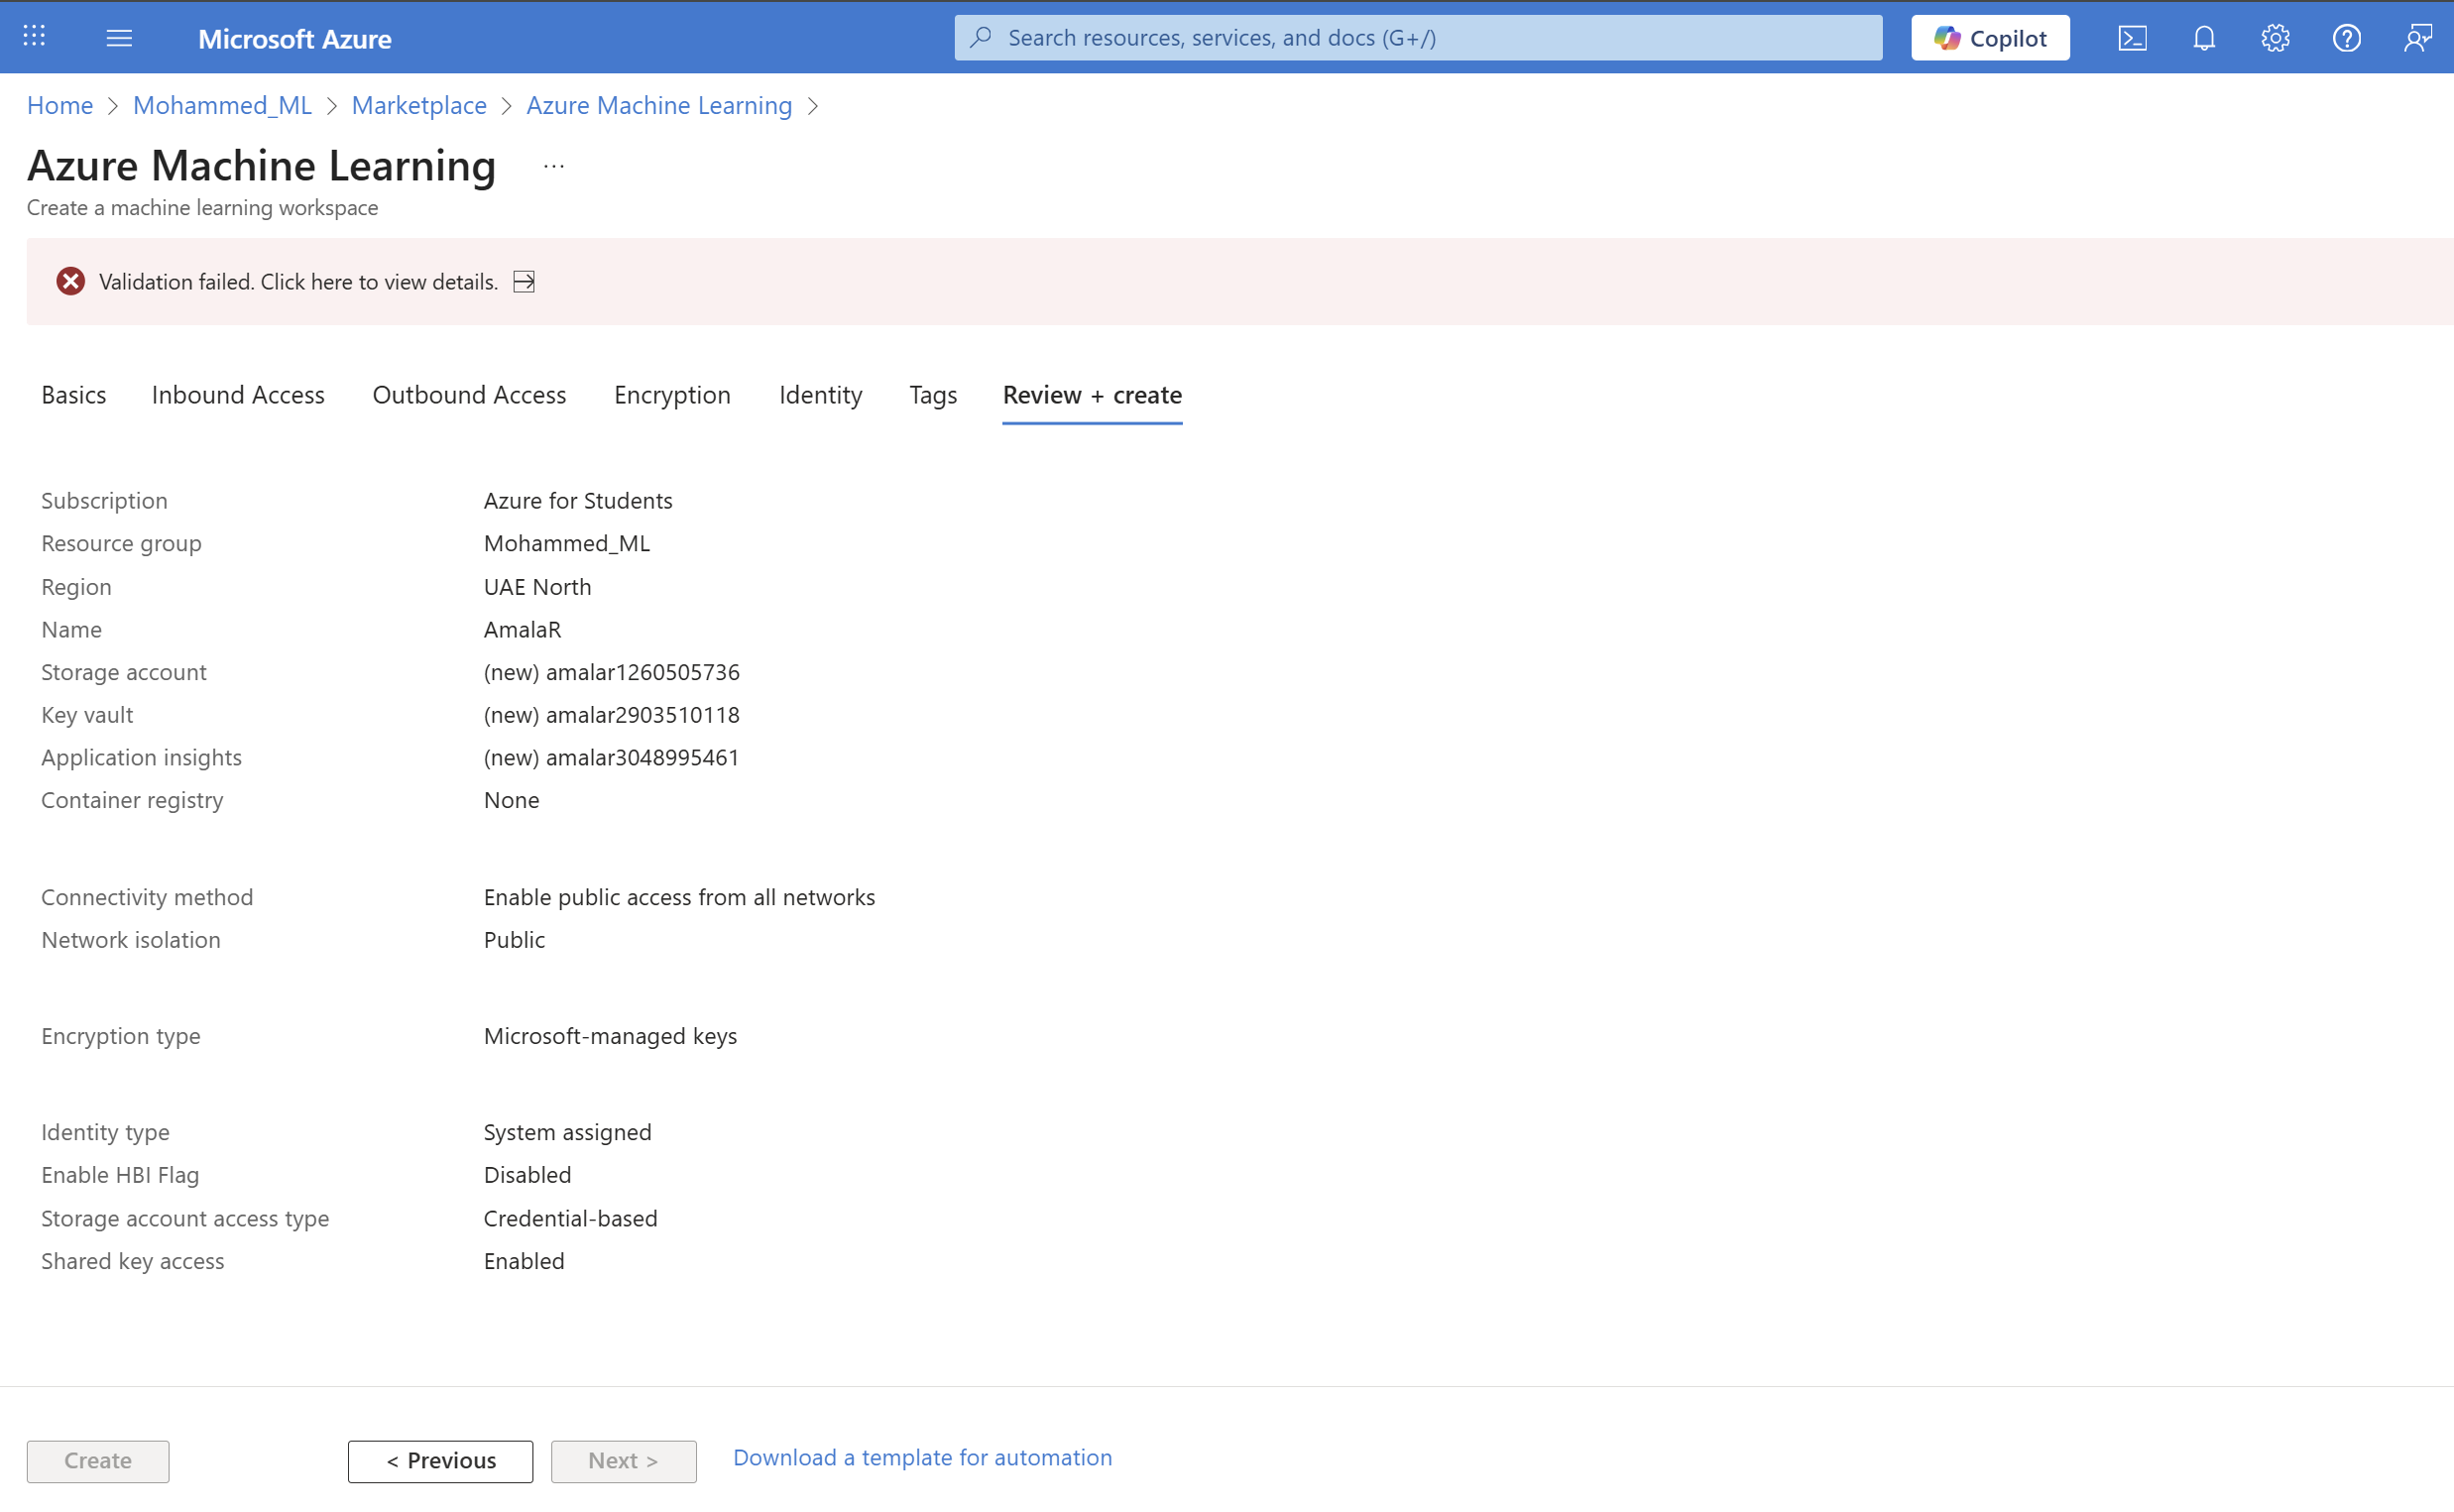2454x1512 pixels.
Task: Open Azure Machine Learning breadcrumb link
Action: (x=659, y=105)
